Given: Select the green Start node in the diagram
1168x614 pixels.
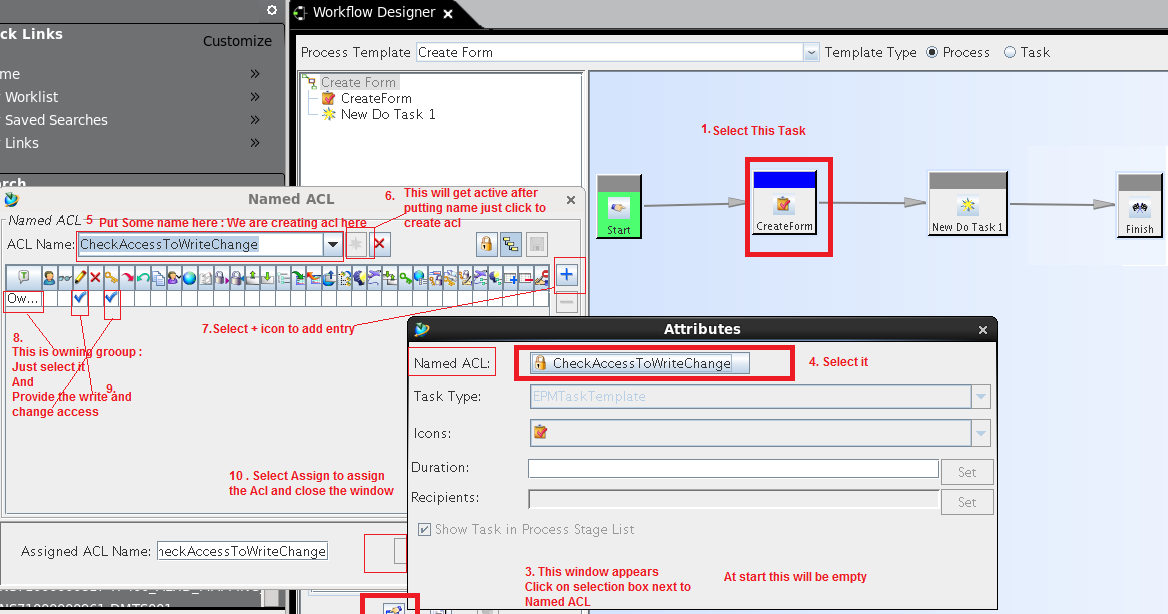Looking at the screenshot, I should (618, 206).
